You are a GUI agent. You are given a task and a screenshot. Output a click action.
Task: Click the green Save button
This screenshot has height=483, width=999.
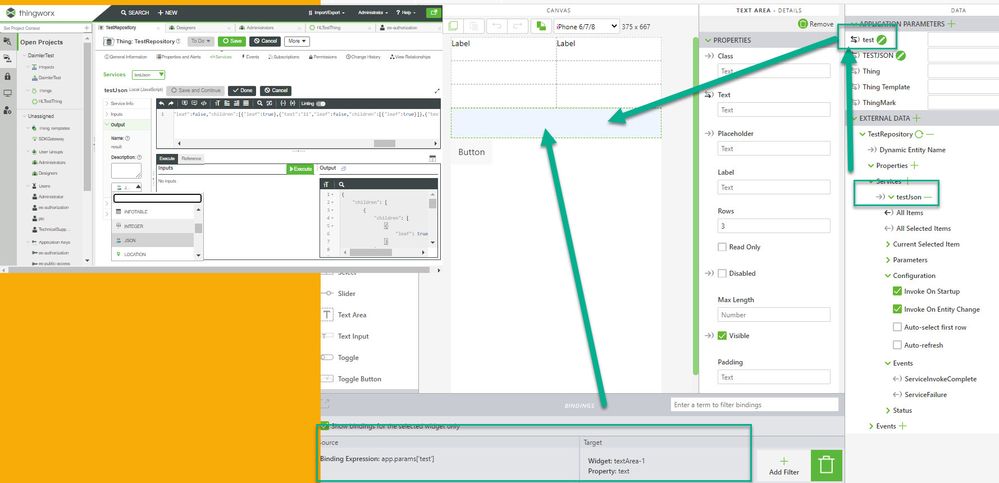tap(232, 41)
